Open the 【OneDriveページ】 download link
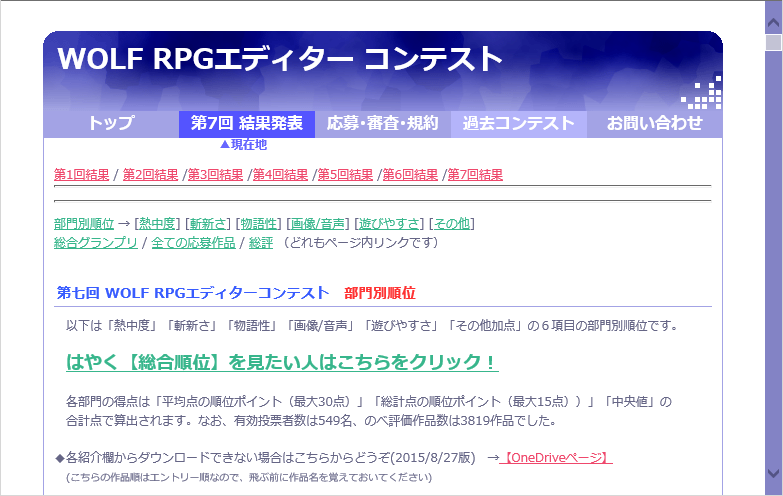This screenshot has width=783, height=496. coord(556,458)
